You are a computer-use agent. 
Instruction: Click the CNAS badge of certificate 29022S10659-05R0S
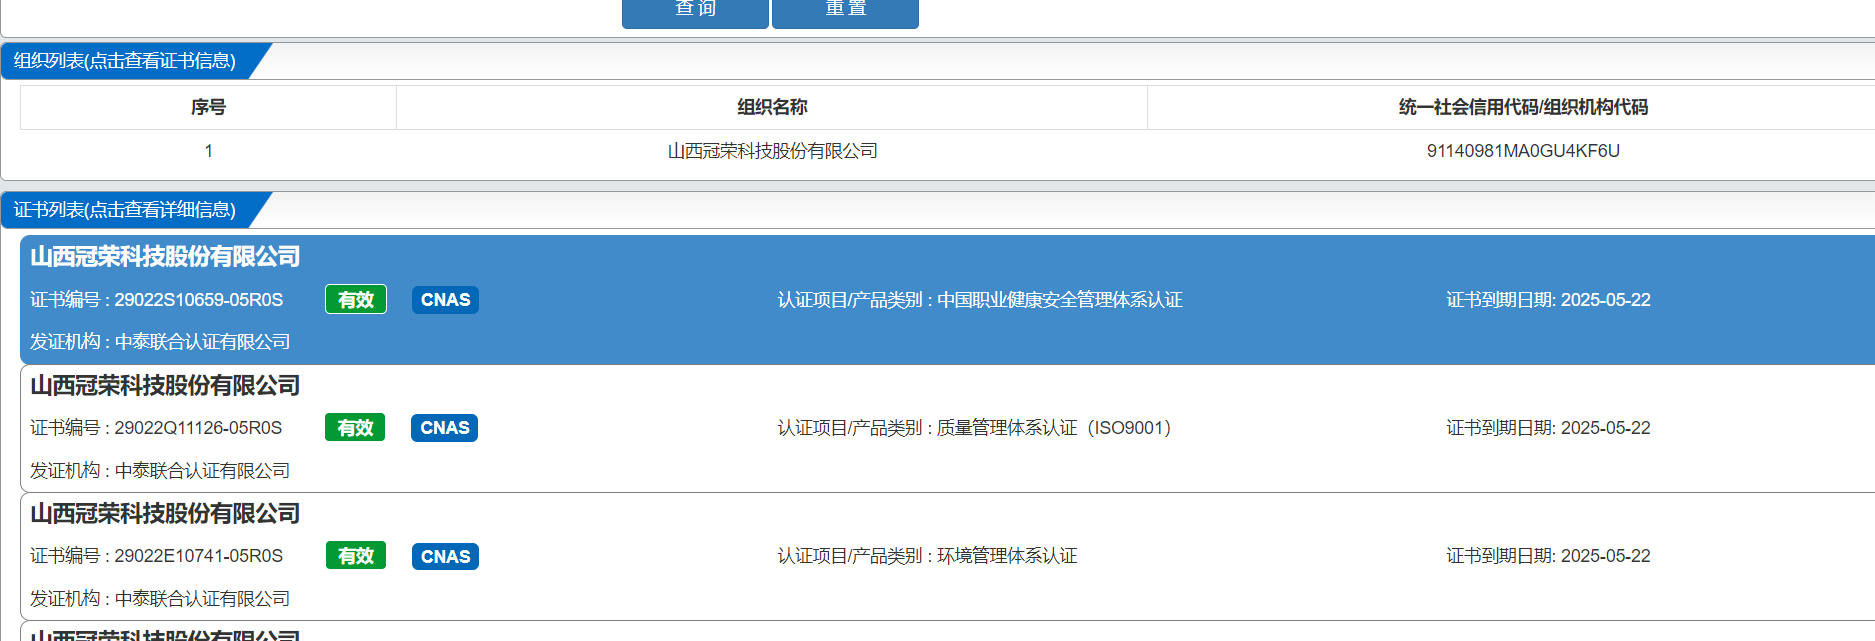pyautogui.click(x=445, y=300)
